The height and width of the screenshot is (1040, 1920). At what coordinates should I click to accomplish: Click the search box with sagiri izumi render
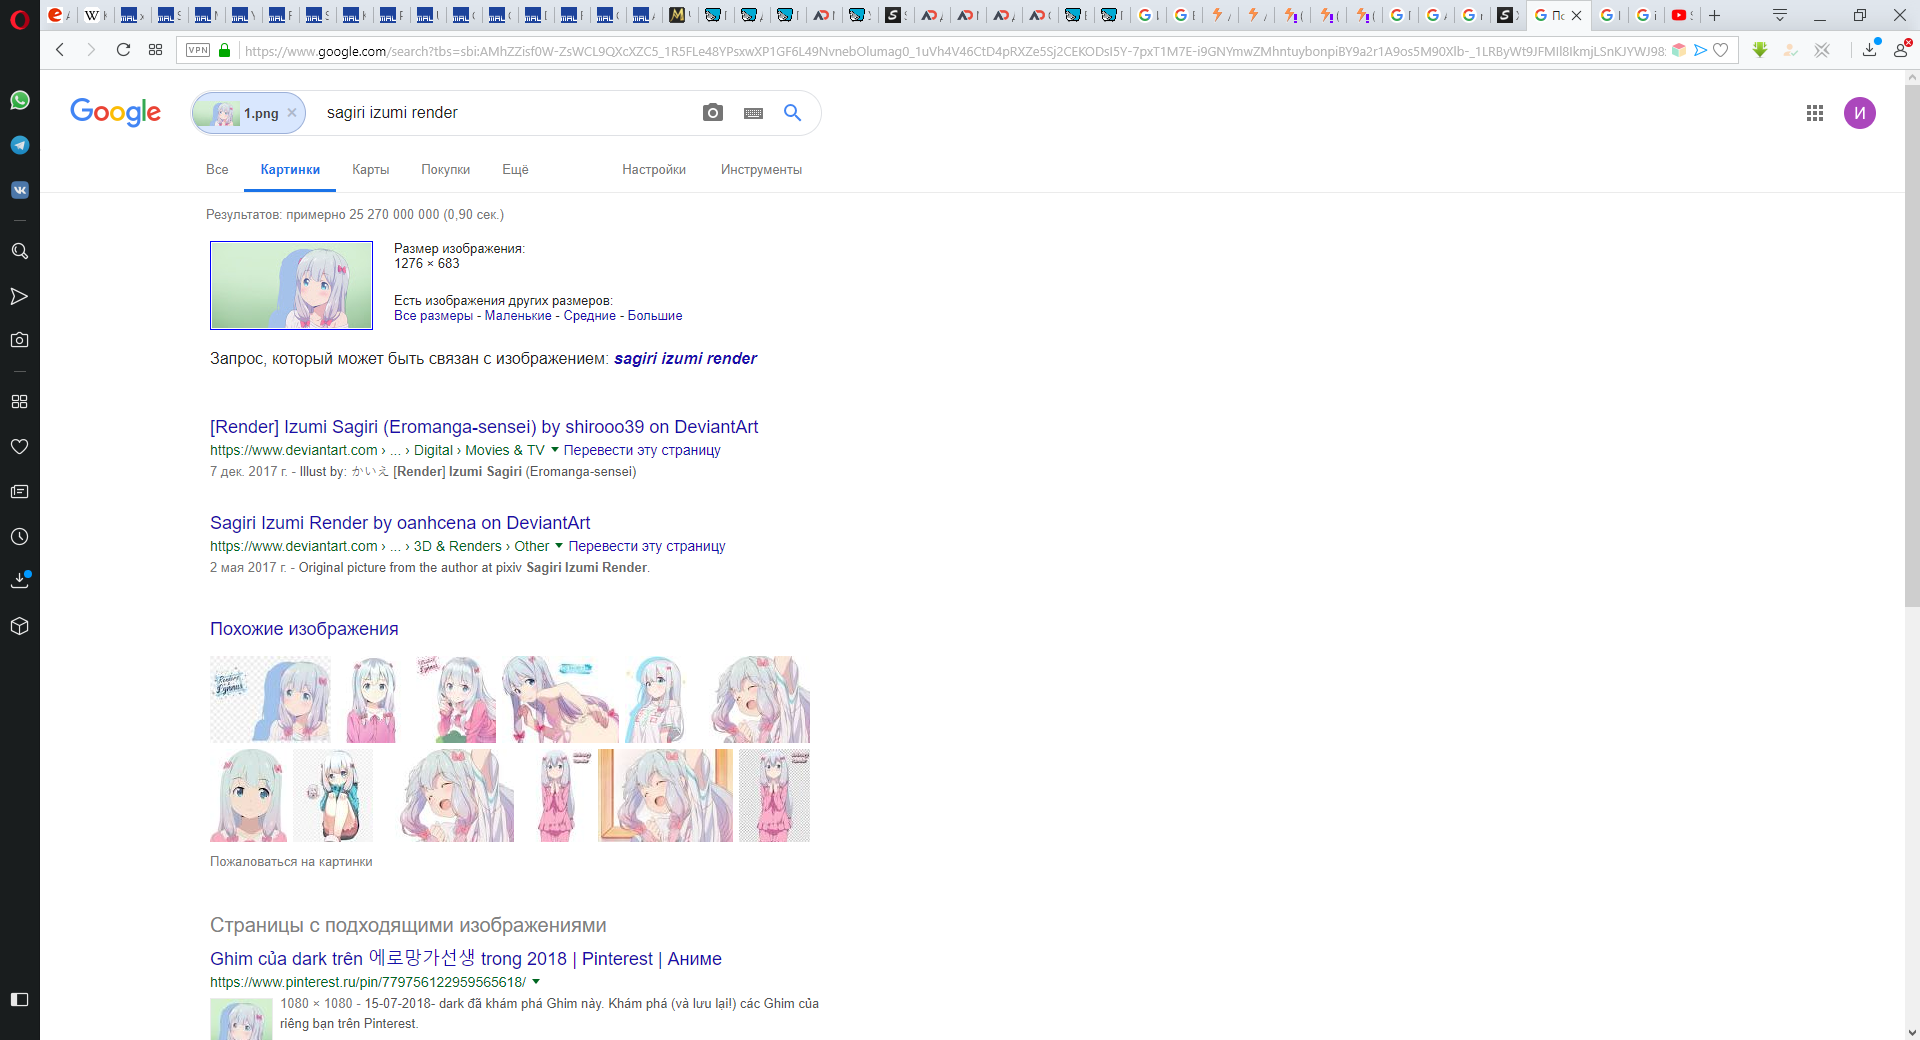[x=505, y=113]
